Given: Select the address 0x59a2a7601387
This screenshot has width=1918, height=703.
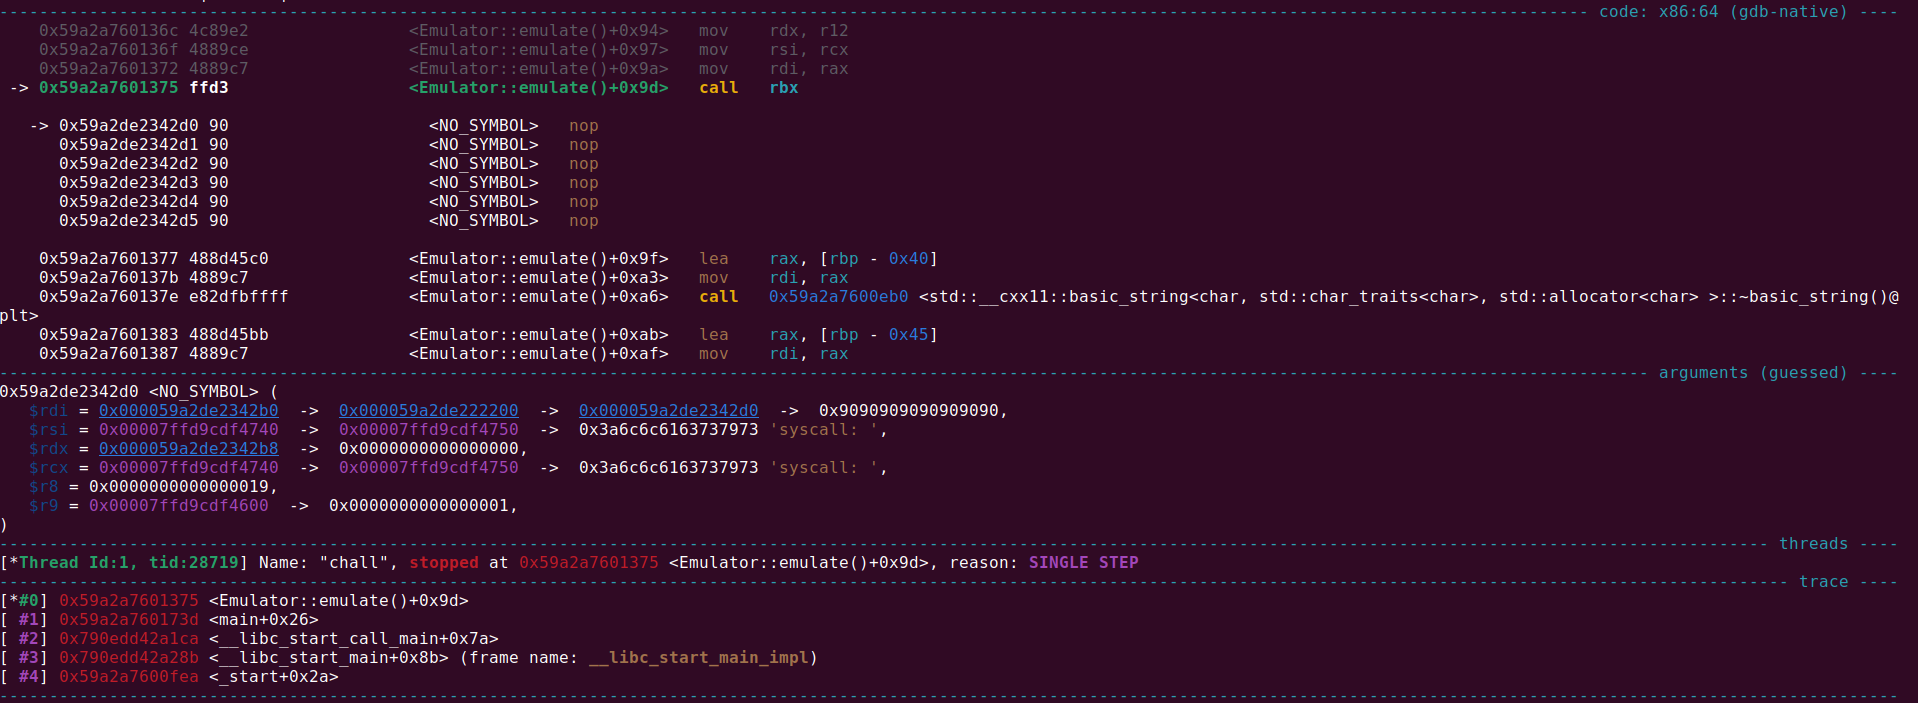Looking at the screenshot, I should click(x=109, y=354).
